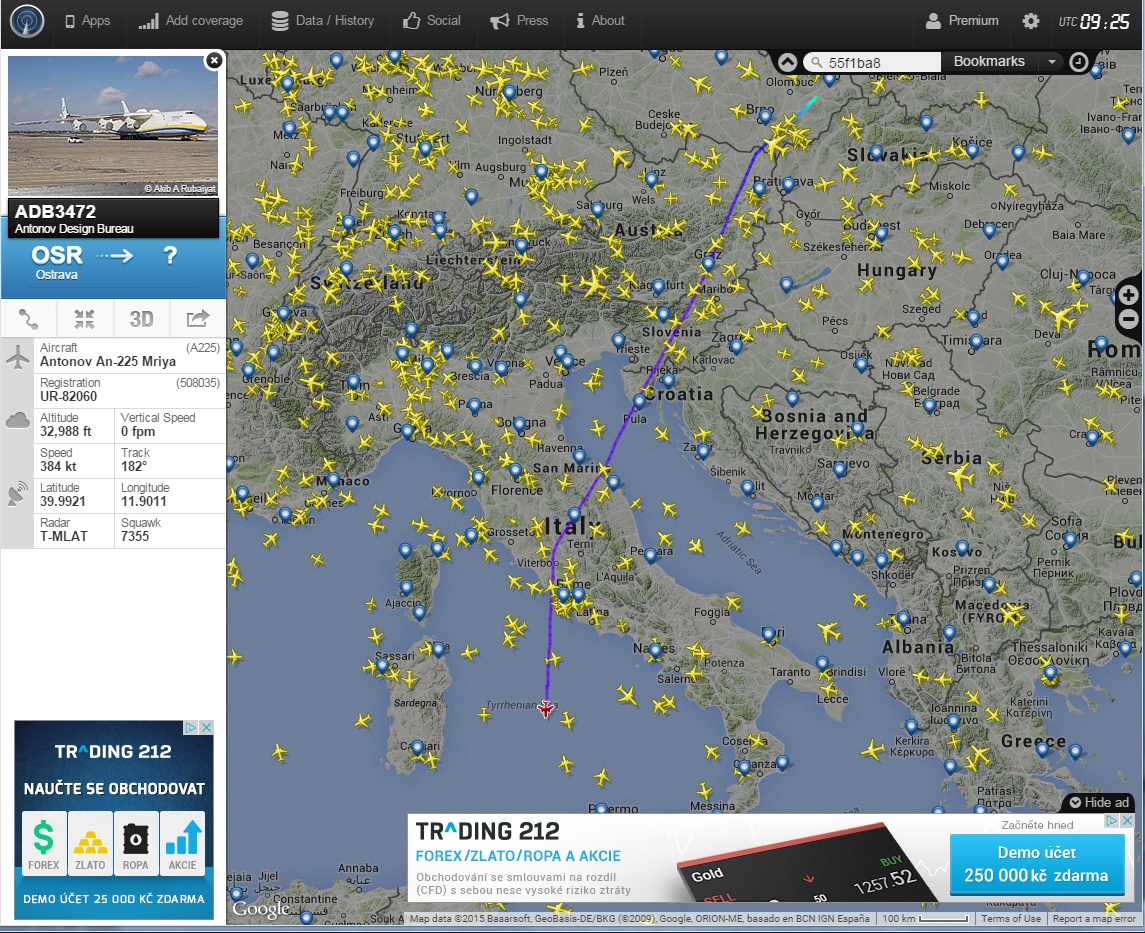This screenshot has height=933, width=1145.
Task: Click the UTC clock display
Action: 1095,22
